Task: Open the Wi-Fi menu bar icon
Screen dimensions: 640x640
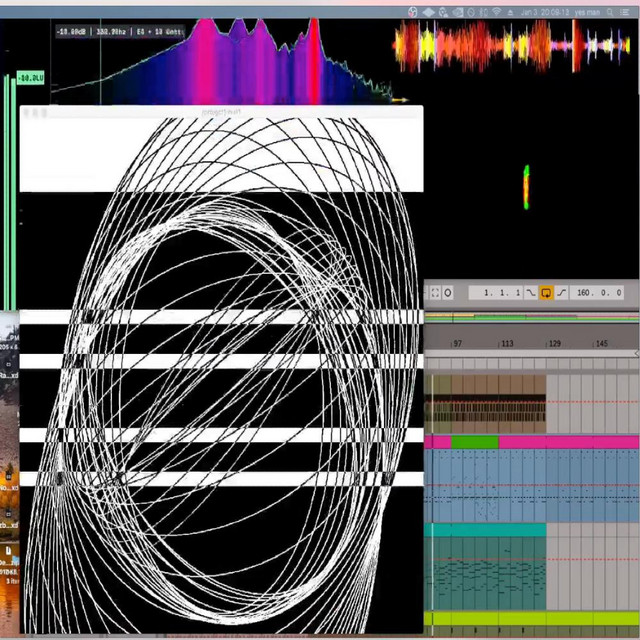Action: tap(497, 12)
